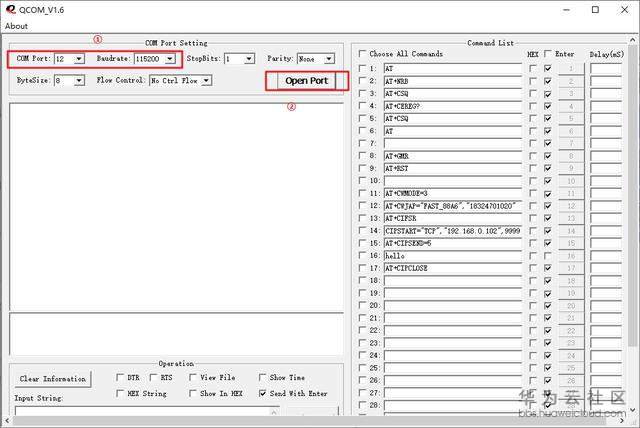This screenshot has height=428, width=640.
Task: Click the scroll up arrow of command list
Action: coord(632,40)
